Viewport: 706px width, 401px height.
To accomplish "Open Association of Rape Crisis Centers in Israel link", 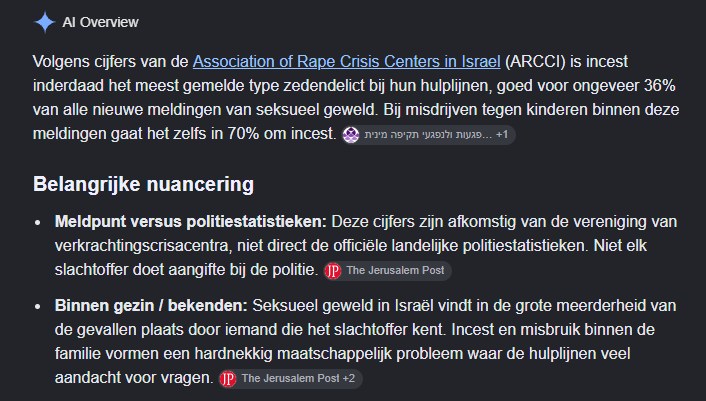I will tap(346, 62).
